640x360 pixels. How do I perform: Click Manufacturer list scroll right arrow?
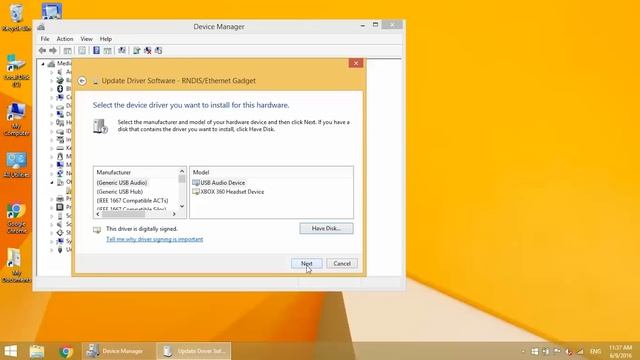click(174, 214)
